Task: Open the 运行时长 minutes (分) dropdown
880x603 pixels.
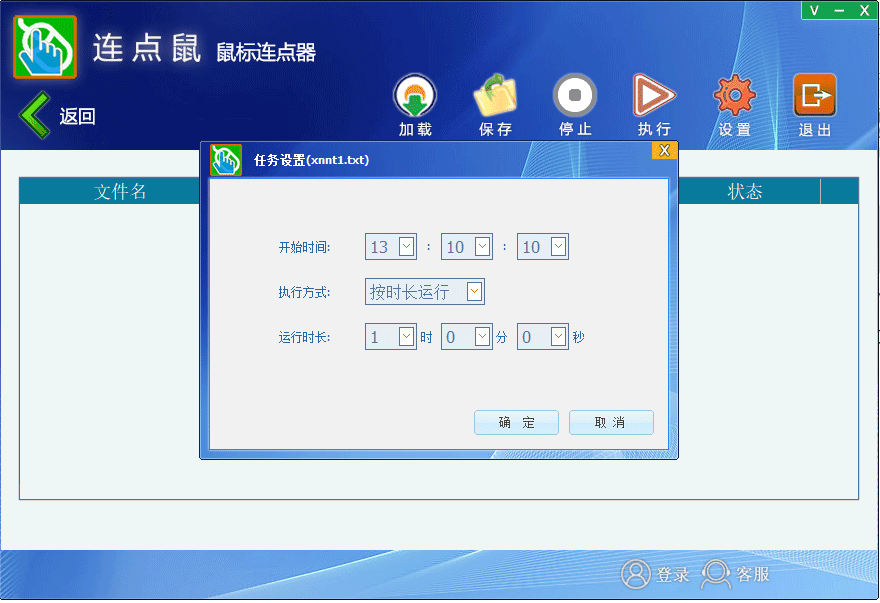Action: click(483, 337)
